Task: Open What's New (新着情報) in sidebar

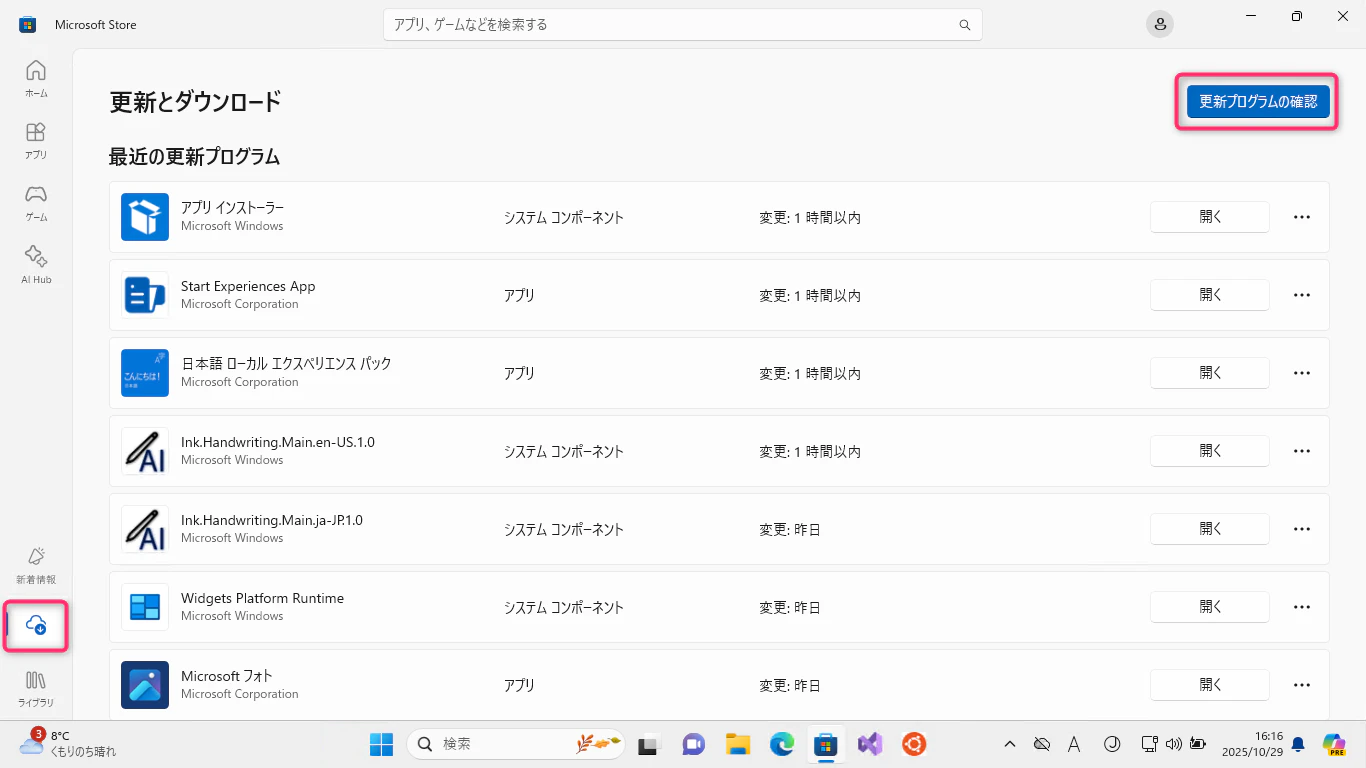Action: pos(36,565)
